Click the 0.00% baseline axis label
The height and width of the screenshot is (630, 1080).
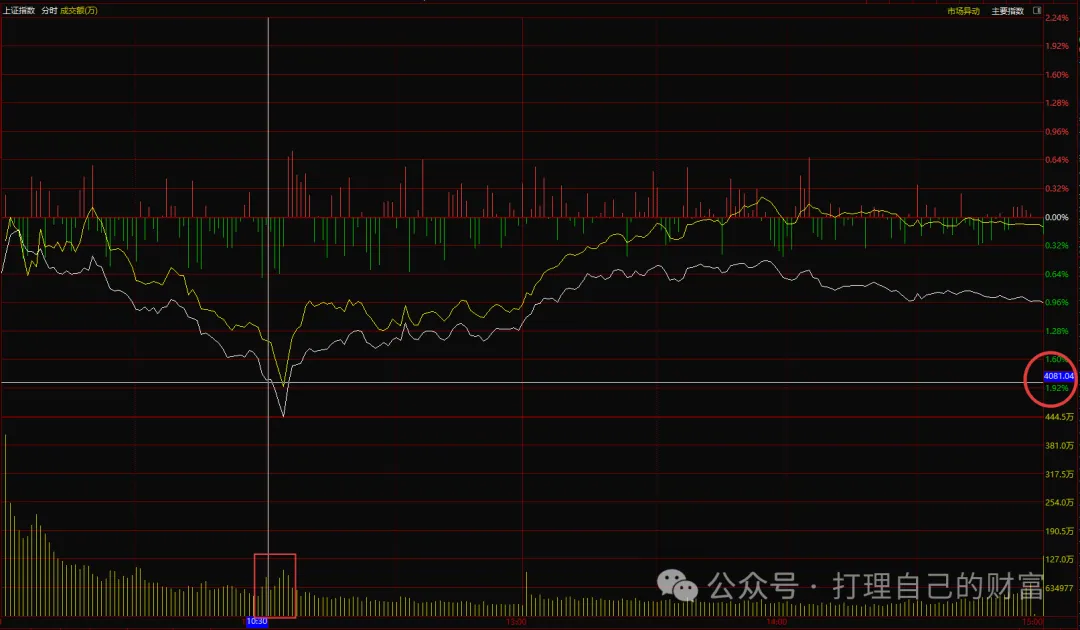pyautogui.click(x=1057, y=217)
